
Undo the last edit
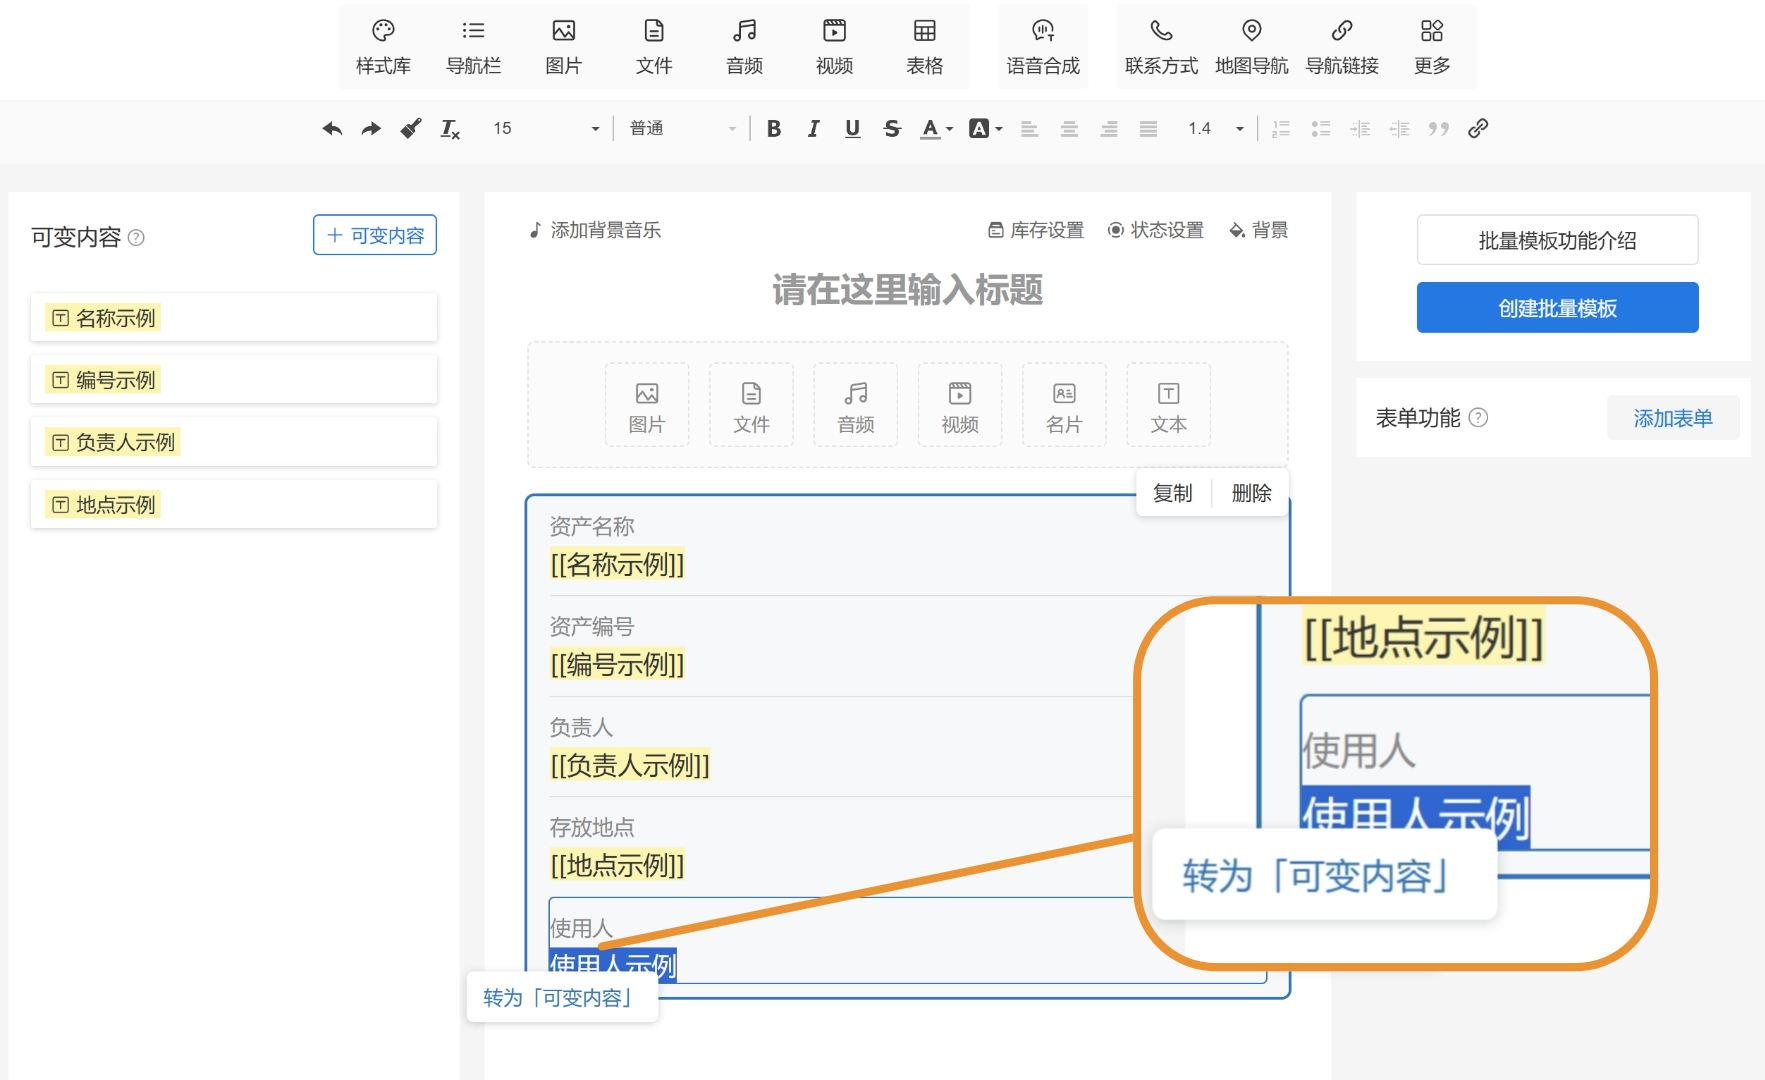coord(332,128)
